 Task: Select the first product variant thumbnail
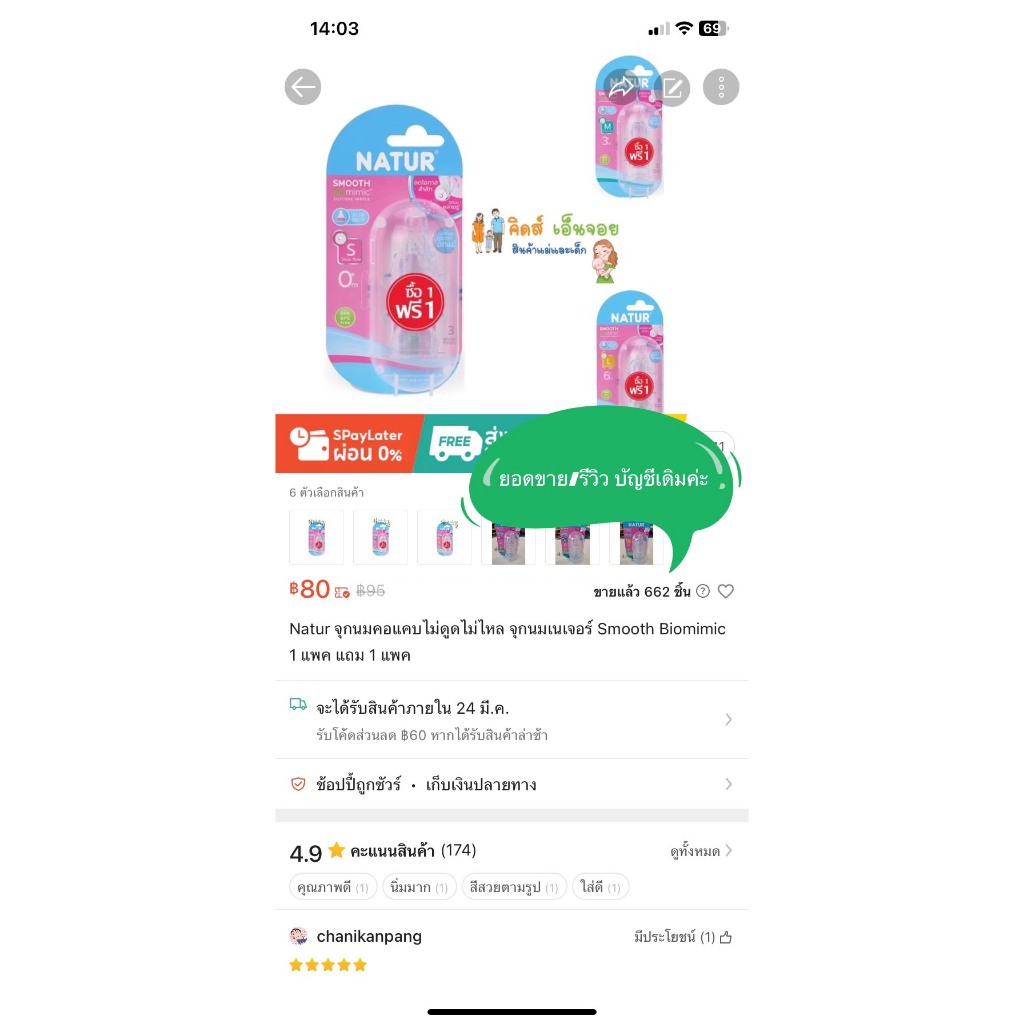(x=316, y=537)
